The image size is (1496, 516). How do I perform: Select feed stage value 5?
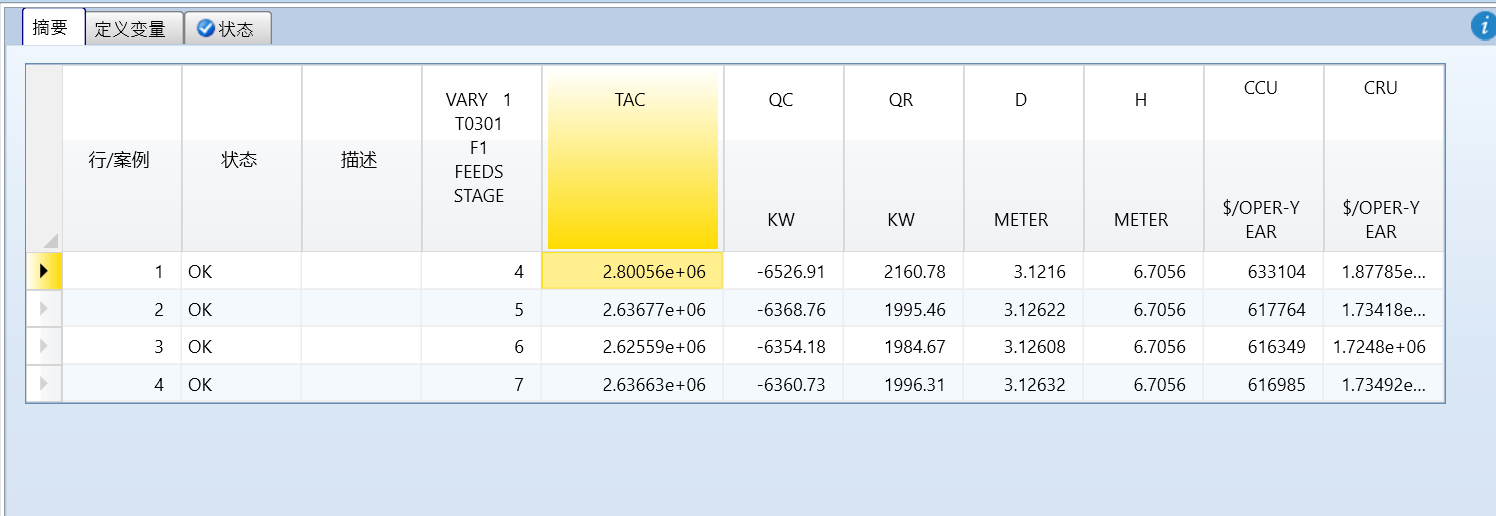click(x=481, y=309)
